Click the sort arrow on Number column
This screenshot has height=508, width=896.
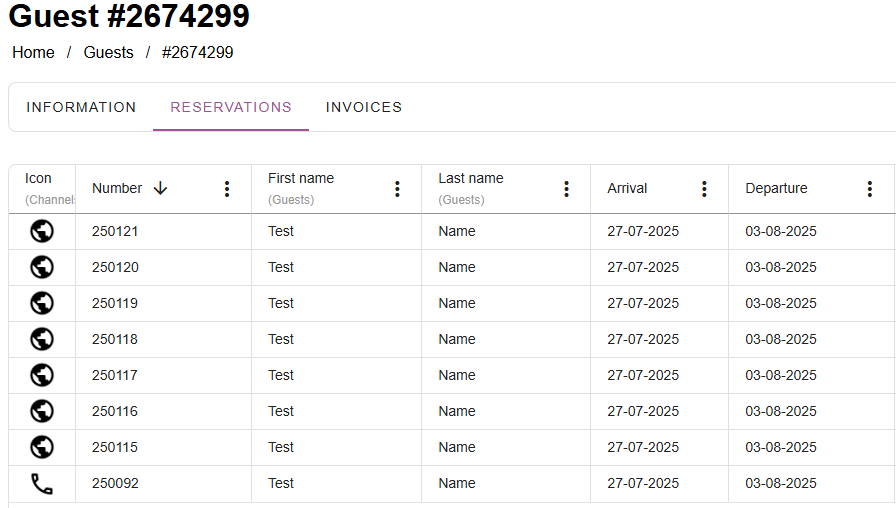161,188
